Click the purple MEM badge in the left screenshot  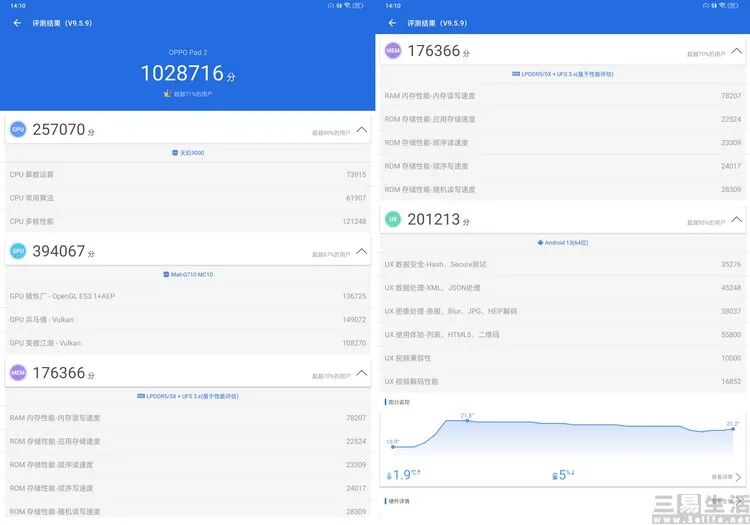pos(18,372)
